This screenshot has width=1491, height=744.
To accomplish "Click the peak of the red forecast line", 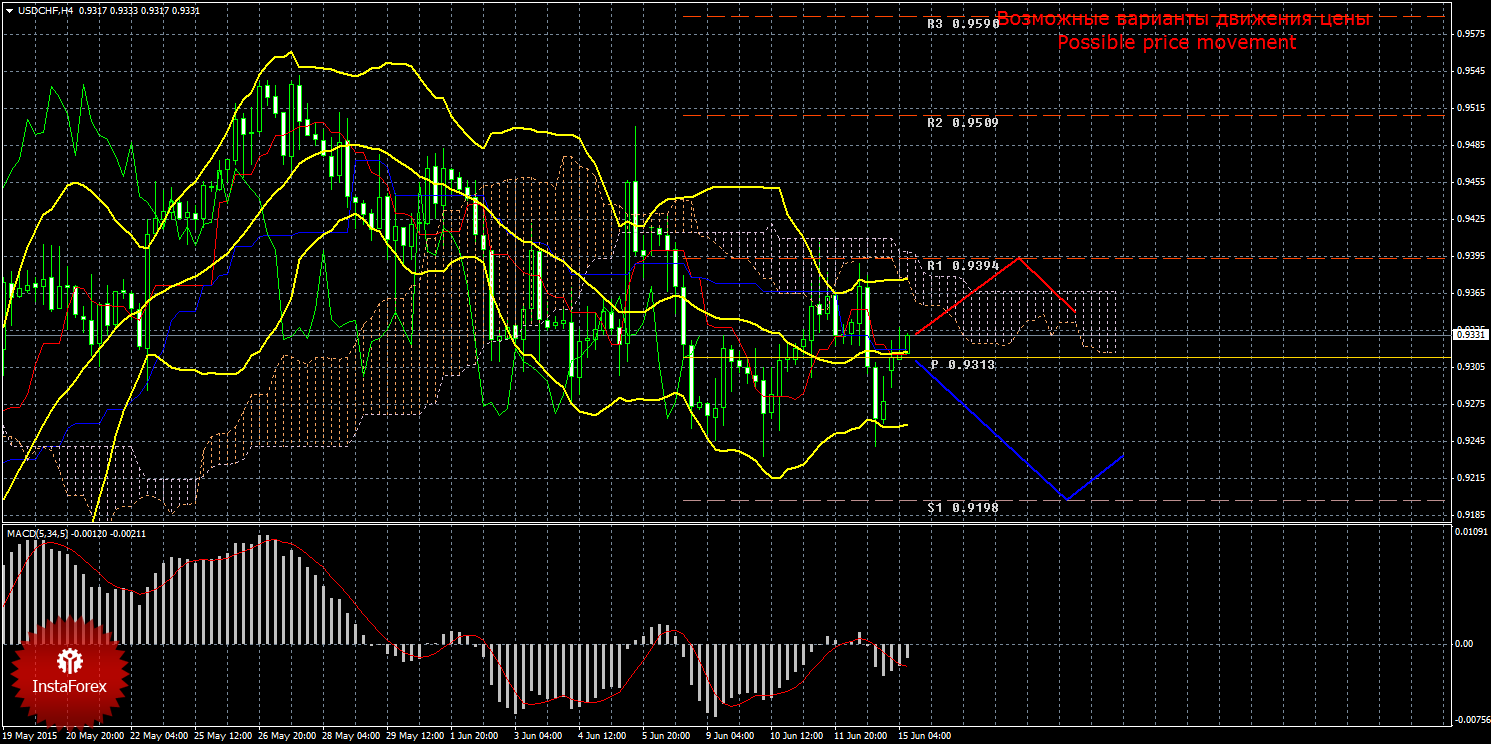I will [1019, 258].
